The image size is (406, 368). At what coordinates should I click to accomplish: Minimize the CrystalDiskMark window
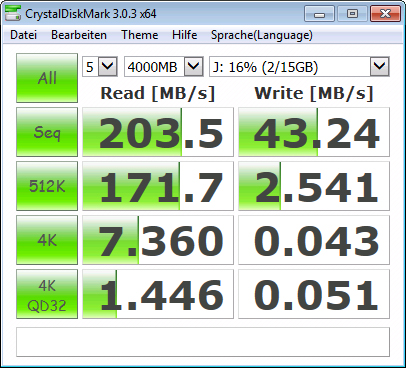319,14
